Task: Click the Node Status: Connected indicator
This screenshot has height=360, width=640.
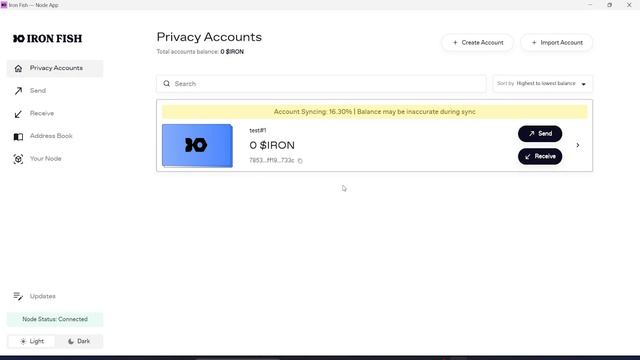Action: pyautogui.click(x=55, y=319)
